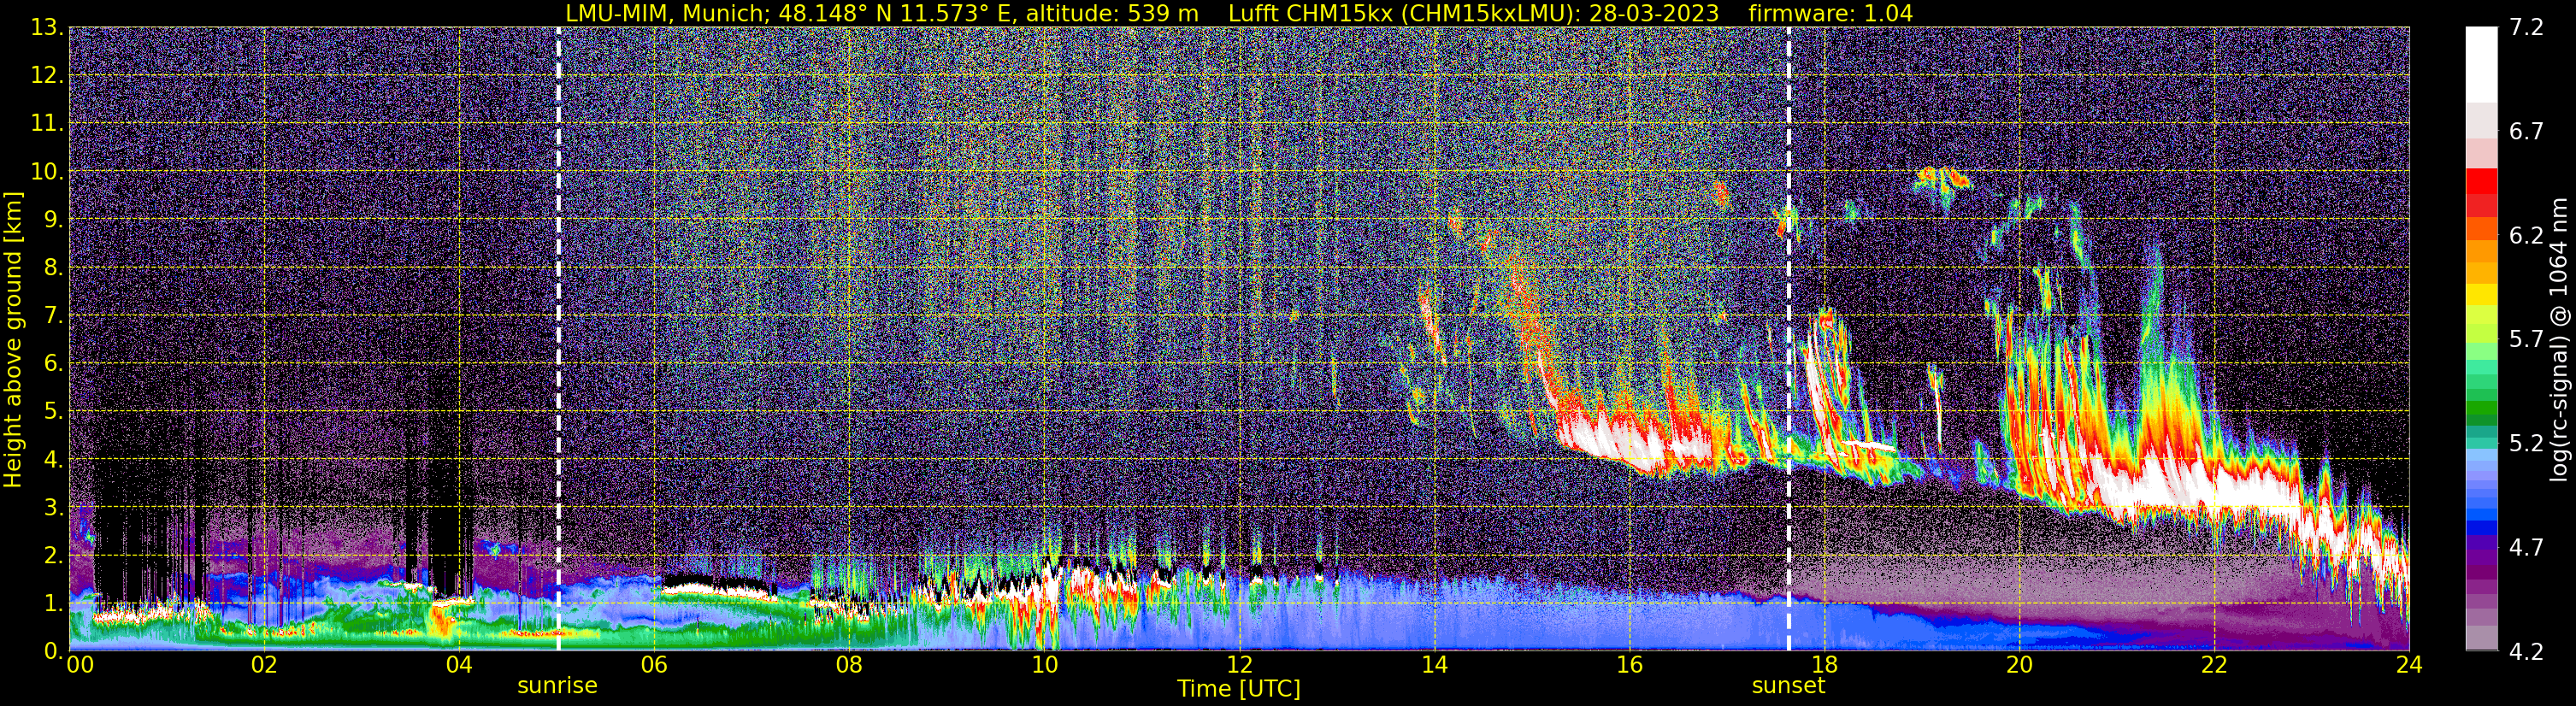Click the 1 km height axis tick
Screen dimensions: 2576x706
54,604
